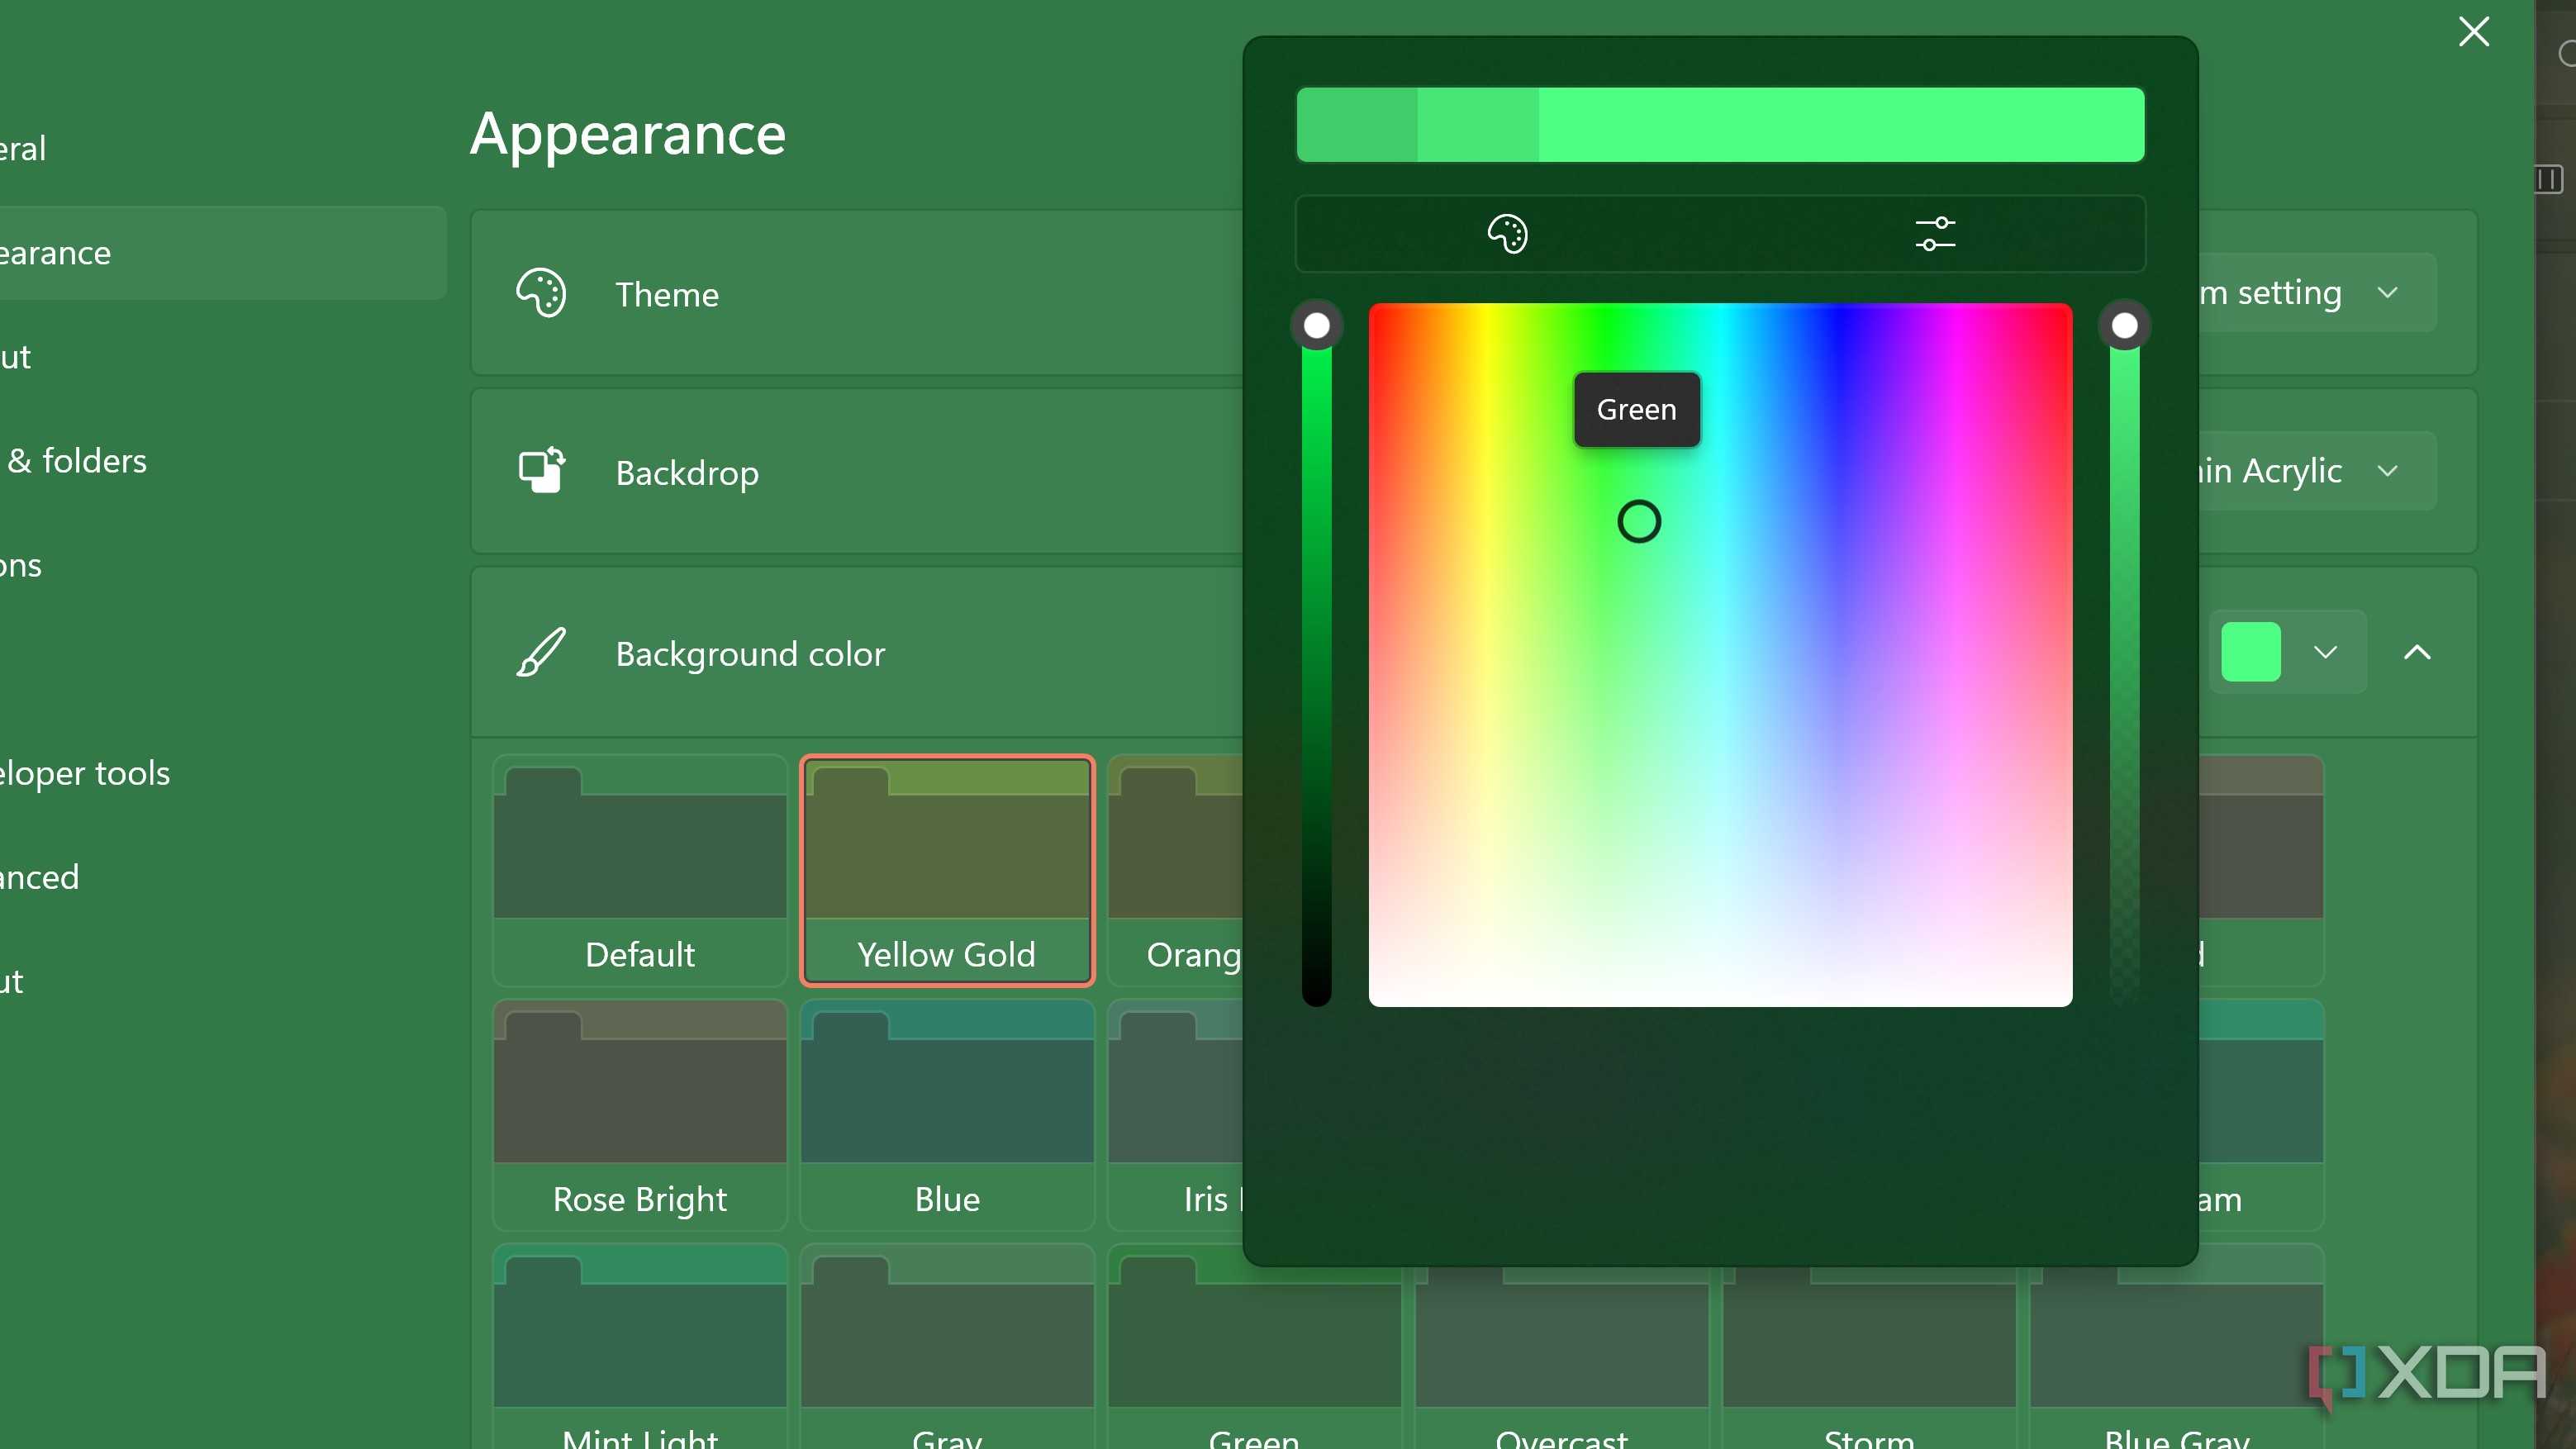Open the Appearance settings page in sidebar
Image resolution: width=2576 pixels, height=1449 pixels.
[x=222, y=253]
